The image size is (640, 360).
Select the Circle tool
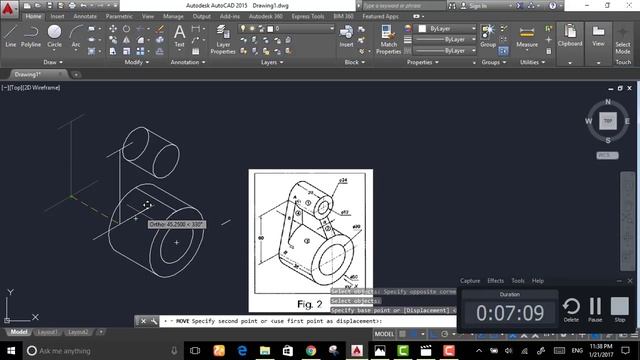tap(54, 36)
